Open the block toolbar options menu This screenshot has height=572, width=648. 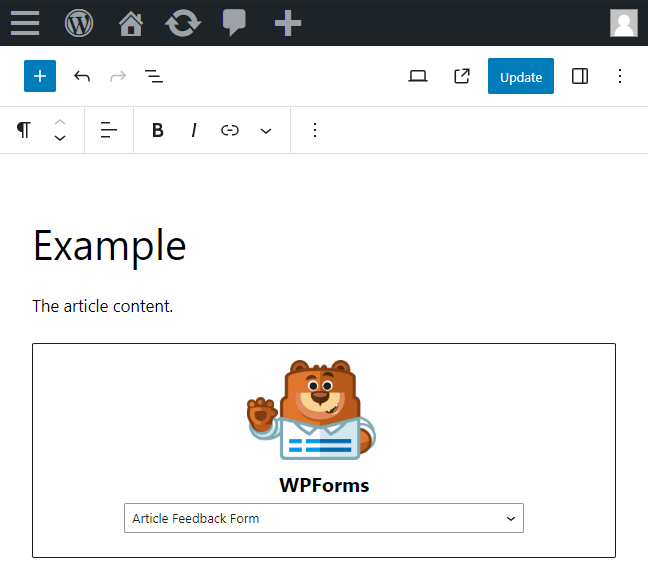(315, 130)
